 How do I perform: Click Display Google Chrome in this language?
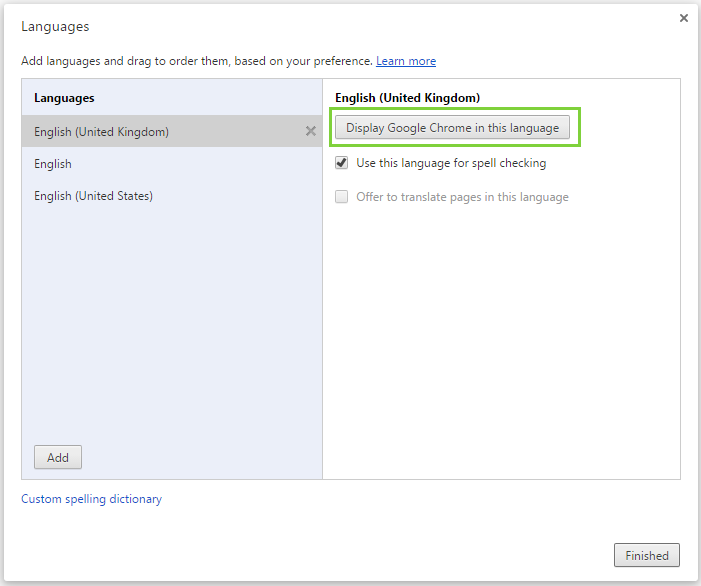tap(452, 128)
